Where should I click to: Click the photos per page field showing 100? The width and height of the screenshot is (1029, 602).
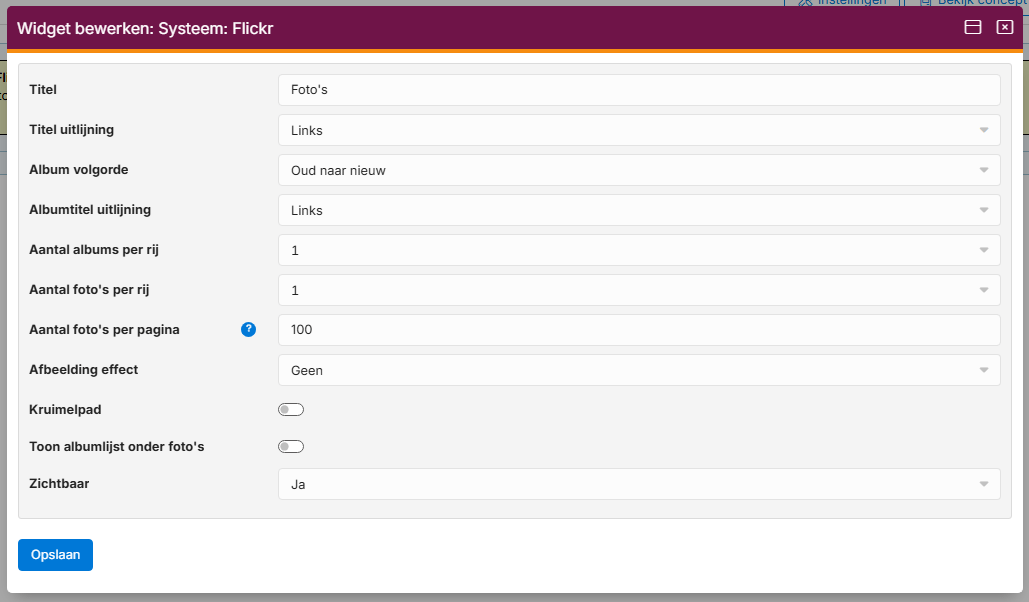point(638,330)
